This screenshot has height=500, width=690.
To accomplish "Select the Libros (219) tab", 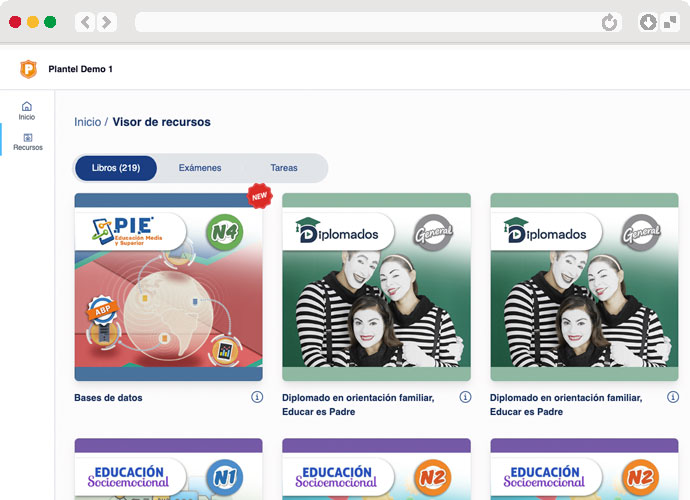I will click(116, 168).
